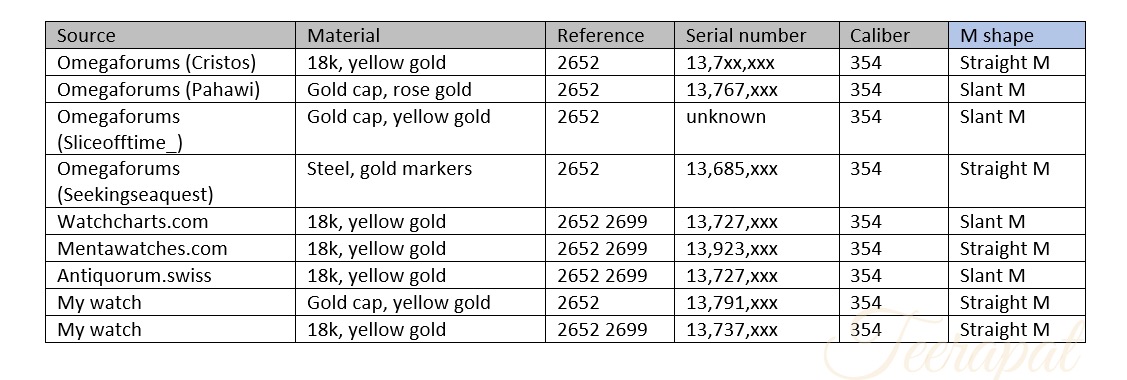This screenshot has height=380, width=1127.
Task: Select the Omegaforums (Pahawi) source cell
Action: (x=170, y=89)
